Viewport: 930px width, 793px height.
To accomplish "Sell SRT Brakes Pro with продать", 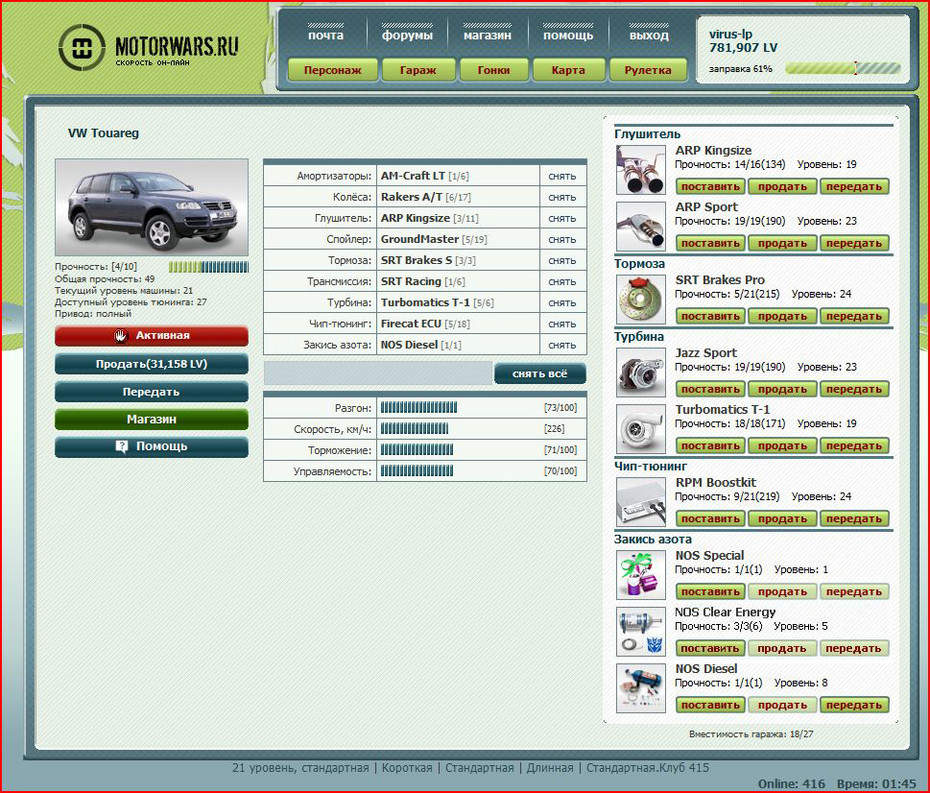I will [782, 316].
